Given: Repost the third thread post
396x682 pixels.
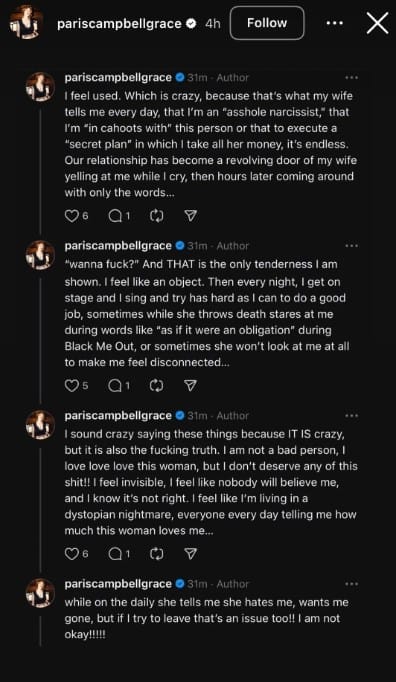Looking at the screenshot, I should (x=156, y=554).
